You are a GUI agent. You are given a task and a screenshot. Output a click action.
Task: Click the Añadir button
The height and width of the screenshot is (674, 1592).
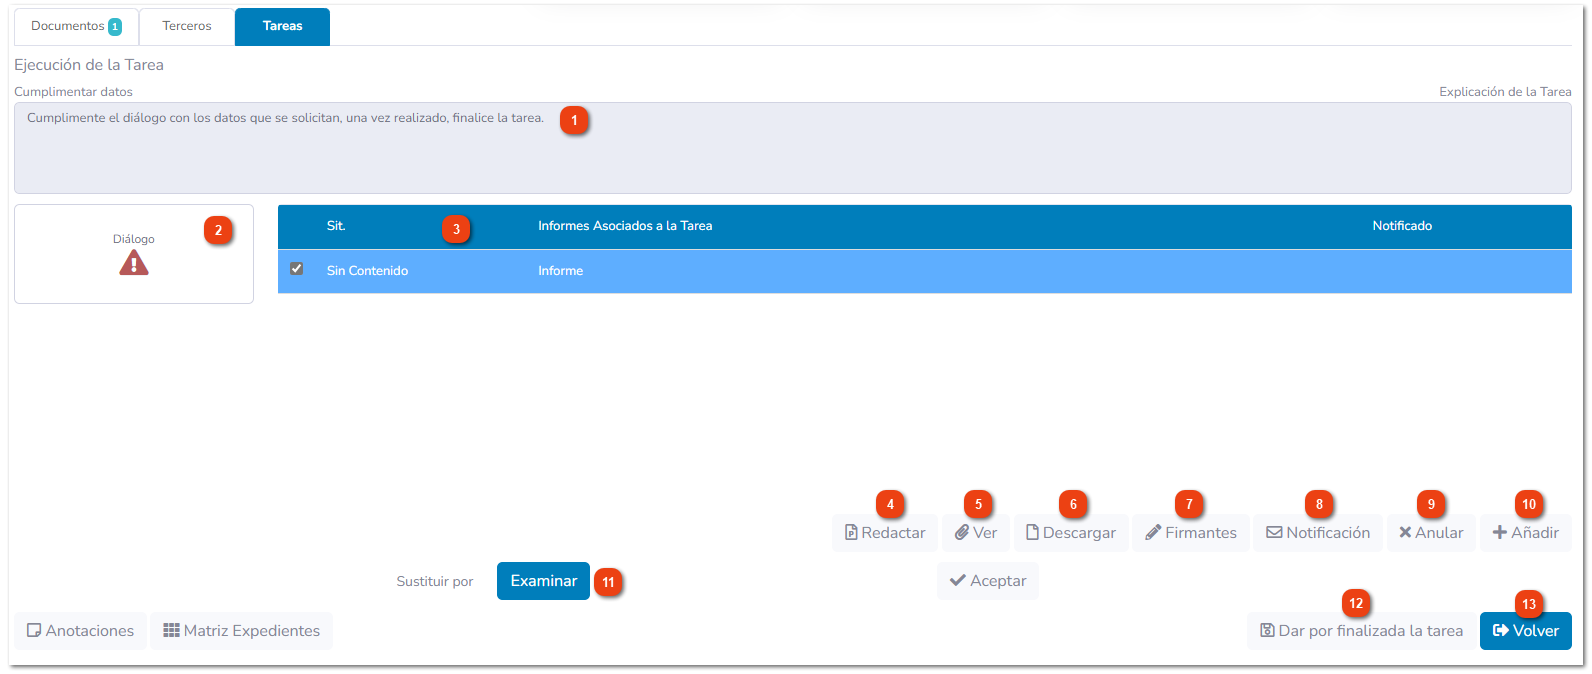(x=1526, y=533)
